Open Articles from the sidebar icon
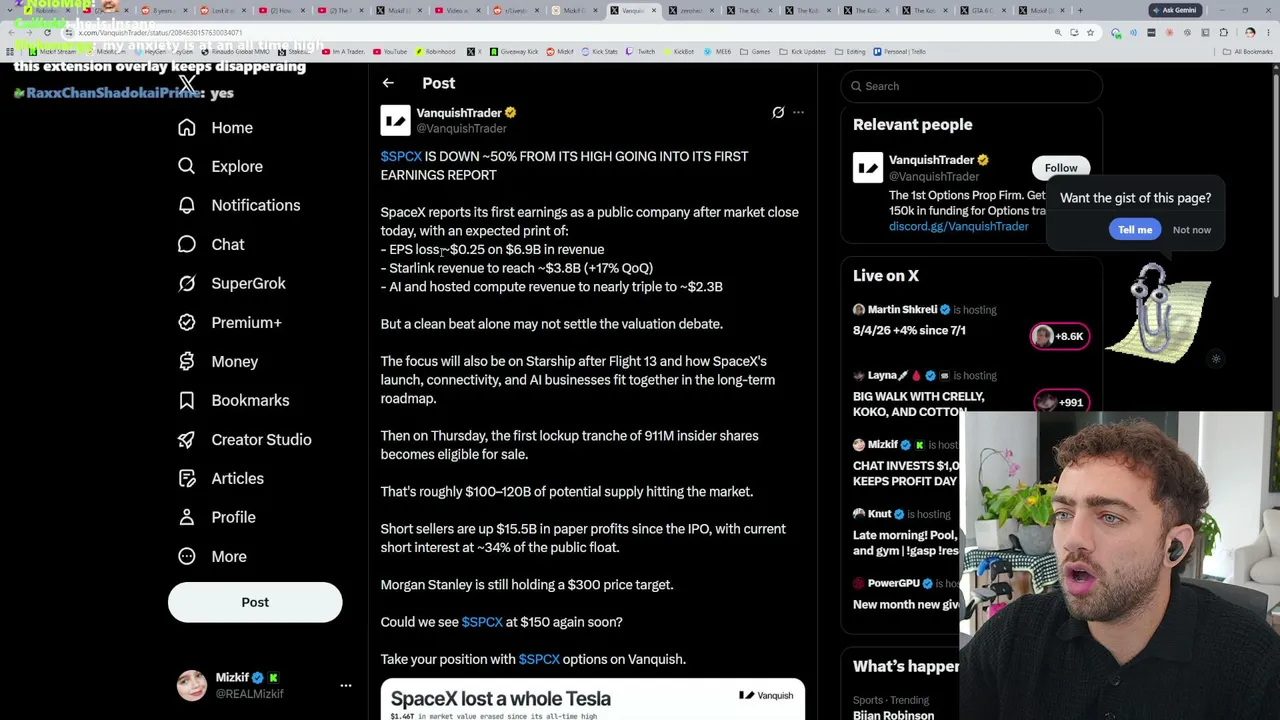The image size is (1280, 720). pyautogui.click(x=187, y=478)
